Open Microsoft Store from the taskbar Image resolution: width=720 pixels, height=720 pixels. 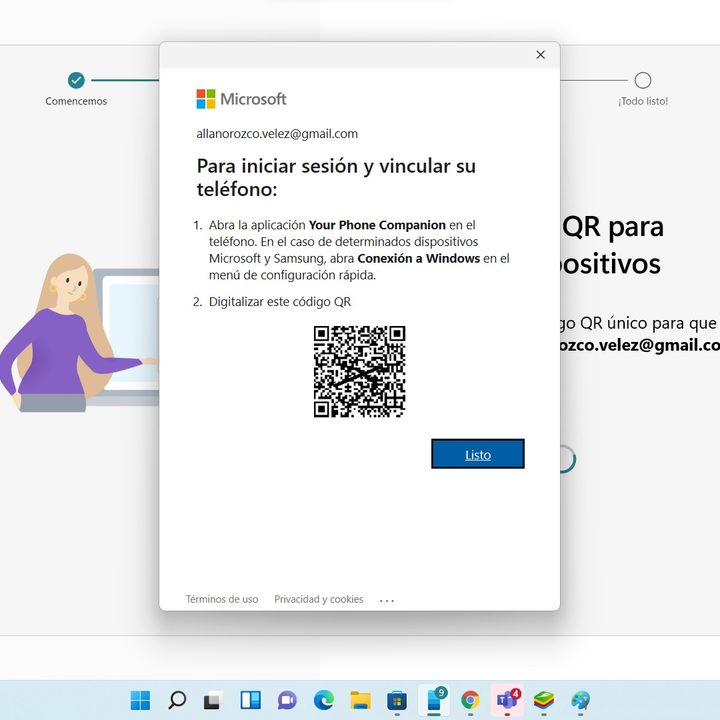pyautogui.click(x=397, y=700)
